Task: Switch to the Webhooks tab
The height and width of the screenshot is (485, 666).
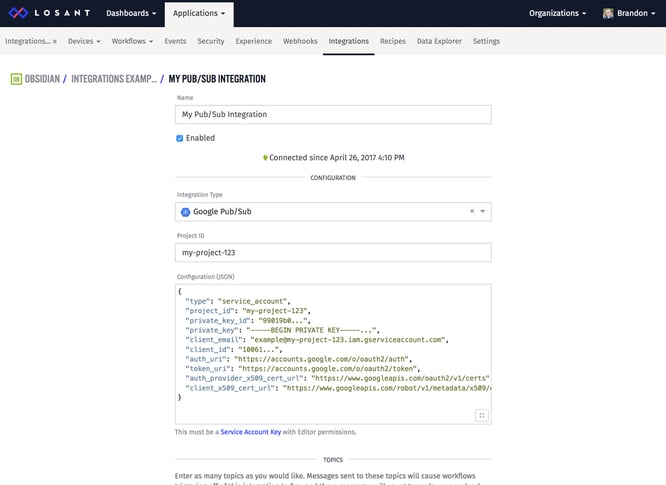Action: click(300, 41)
